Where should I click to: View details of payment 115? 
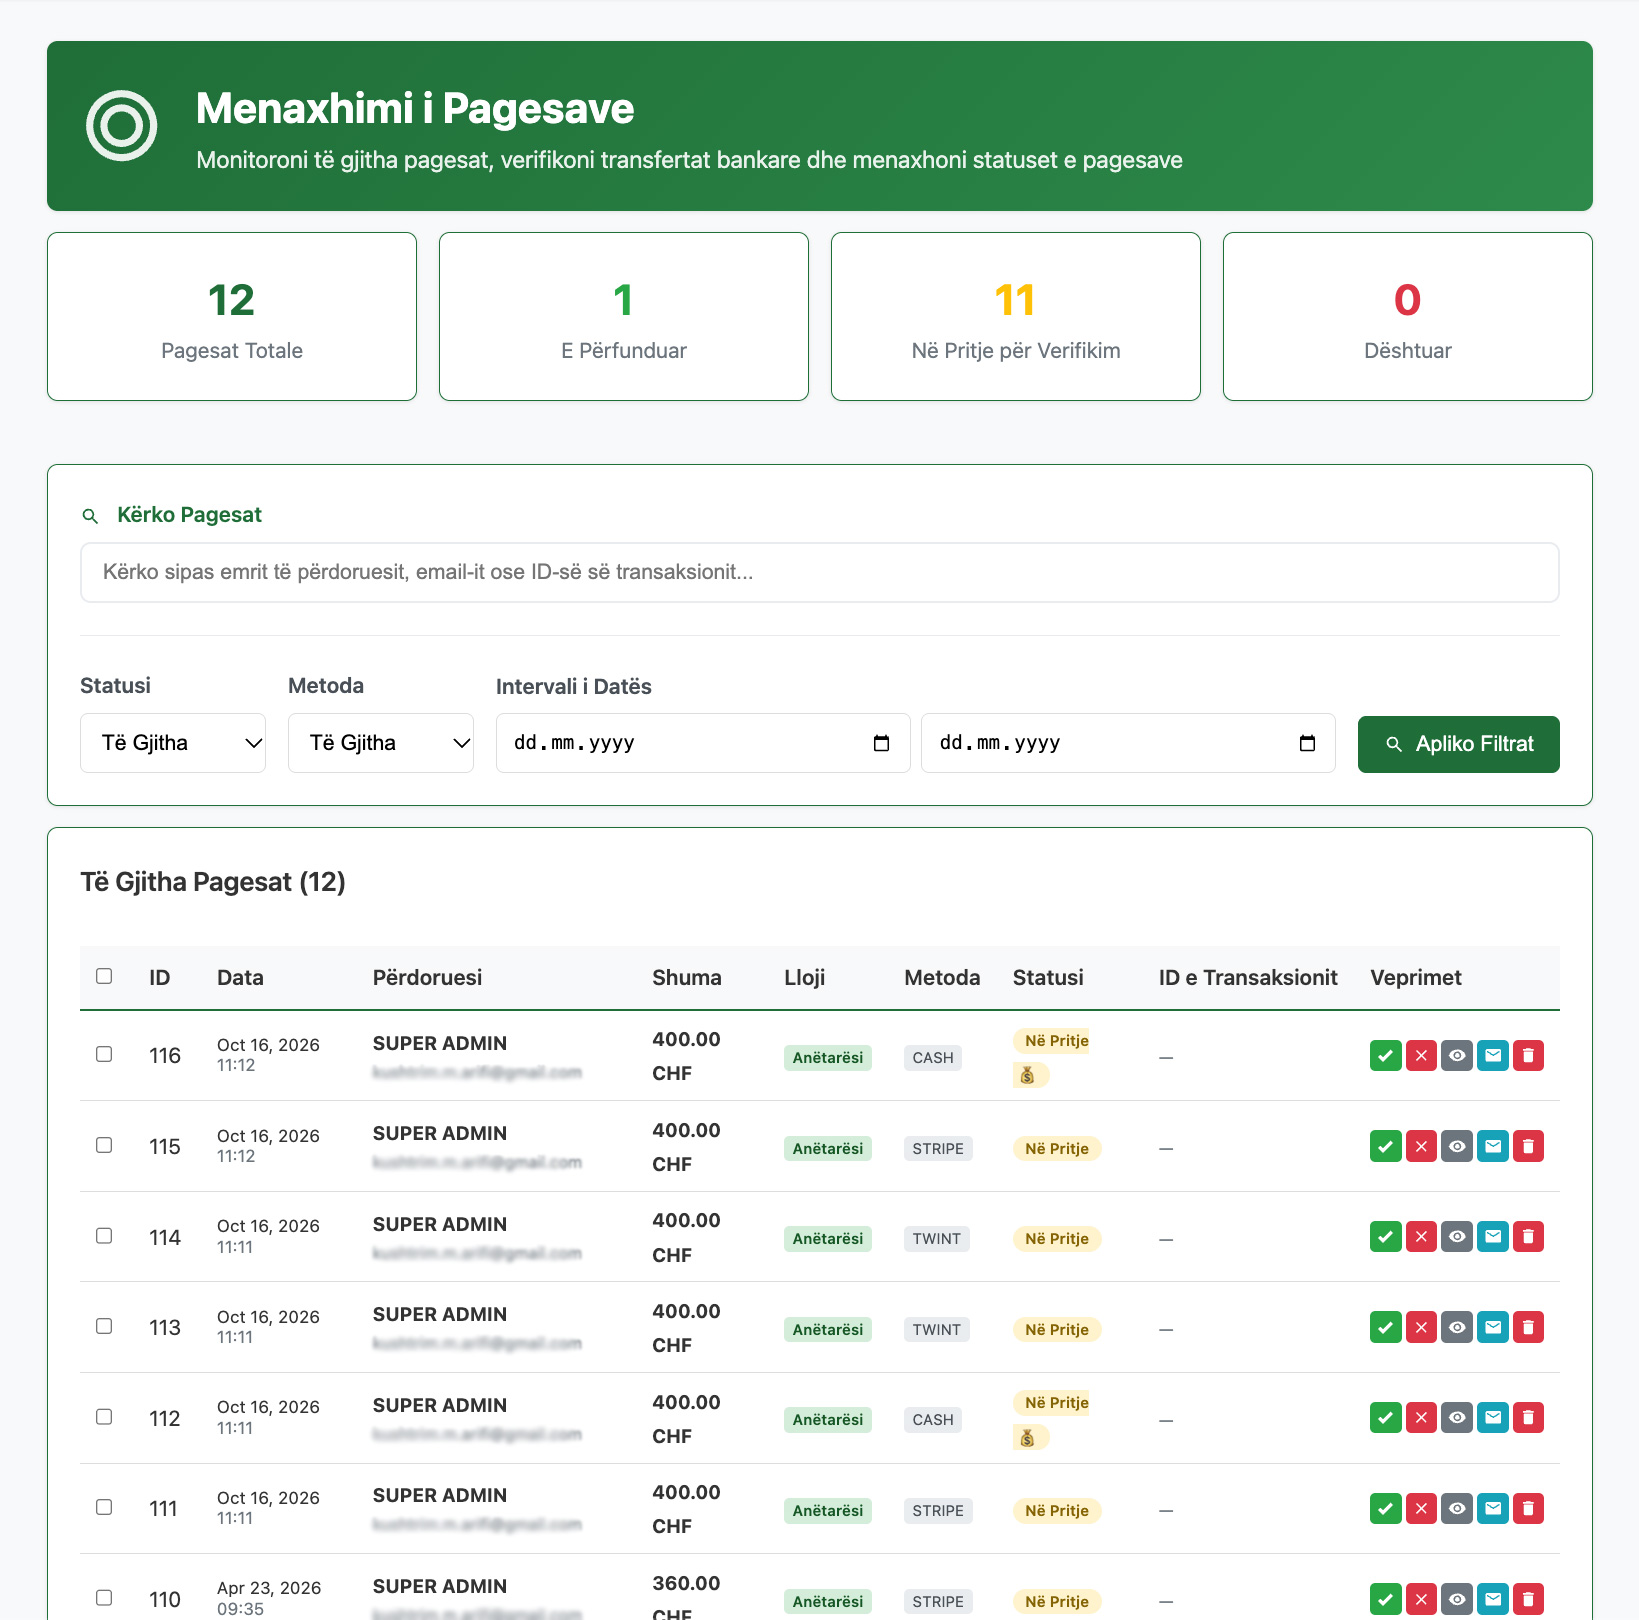pyautogui.click(x=1457, y=1146)
